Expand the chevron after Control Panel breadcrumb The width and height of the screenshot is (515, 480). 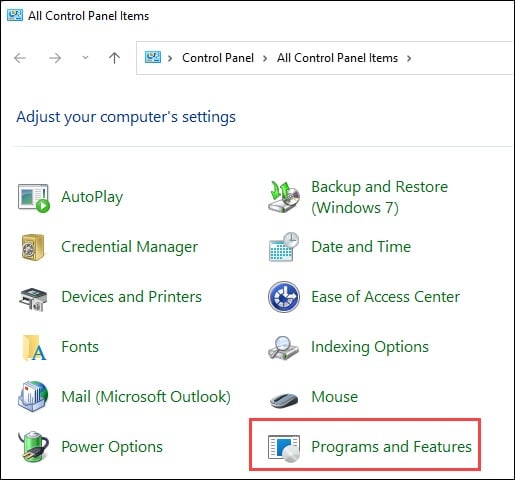tap(265, 59)
